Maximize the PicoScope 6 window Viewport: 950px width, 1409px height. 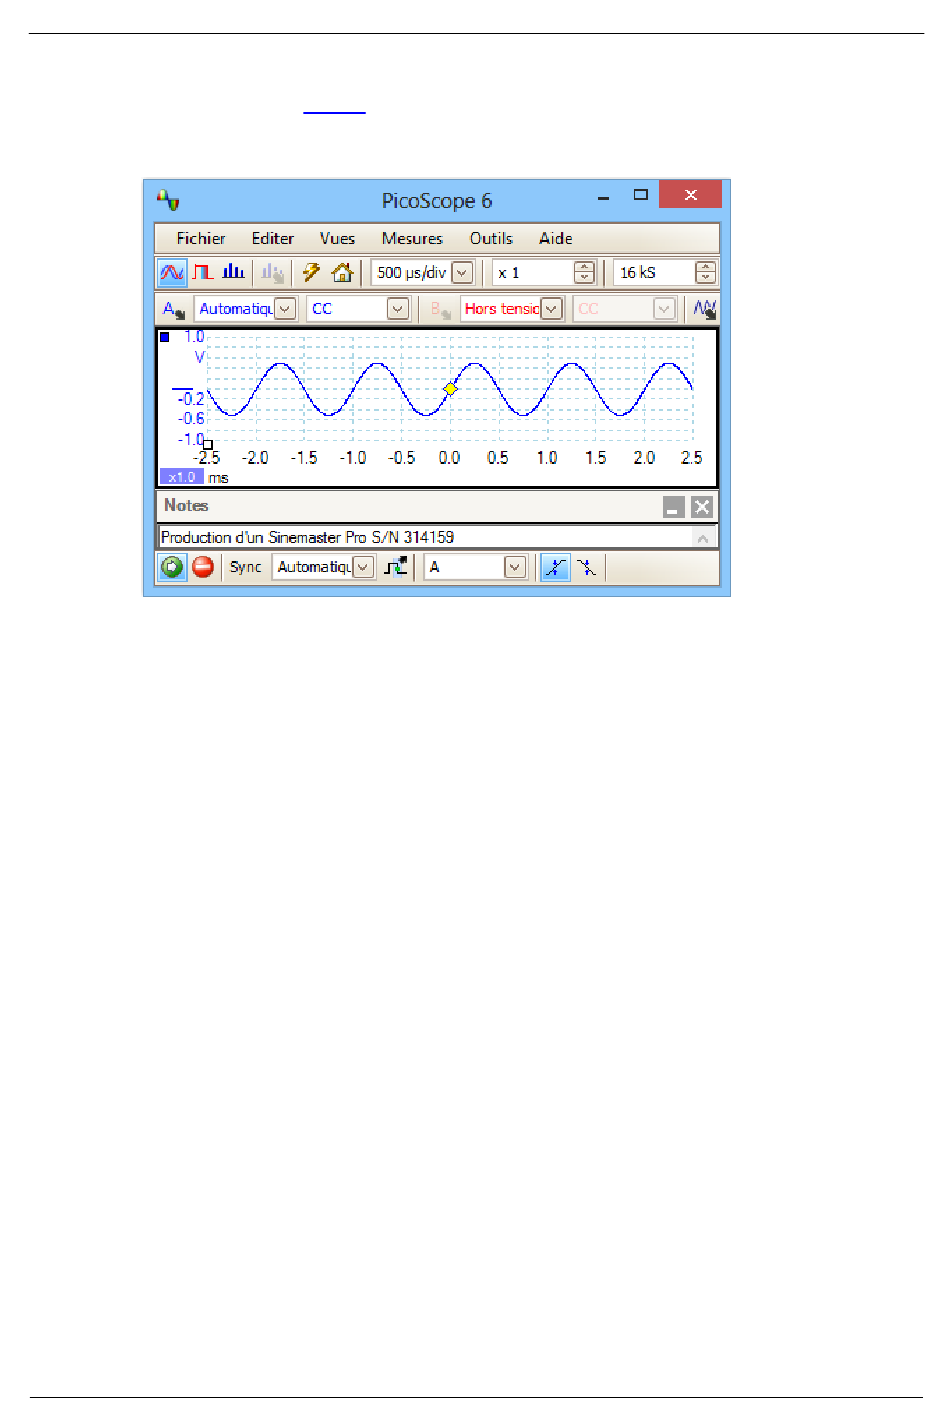tap(641, 195)
